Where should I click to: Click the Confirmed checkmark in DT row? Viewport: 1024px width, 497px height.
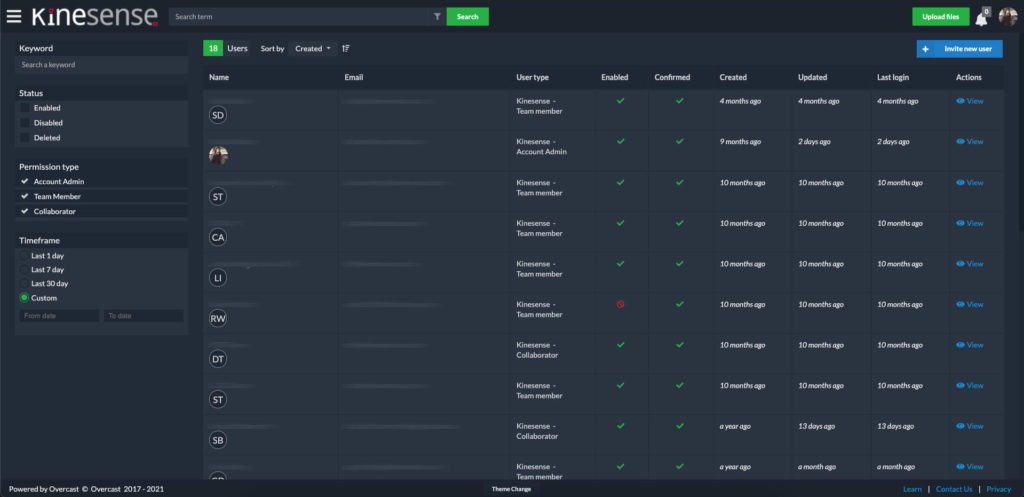pos(680,345)
